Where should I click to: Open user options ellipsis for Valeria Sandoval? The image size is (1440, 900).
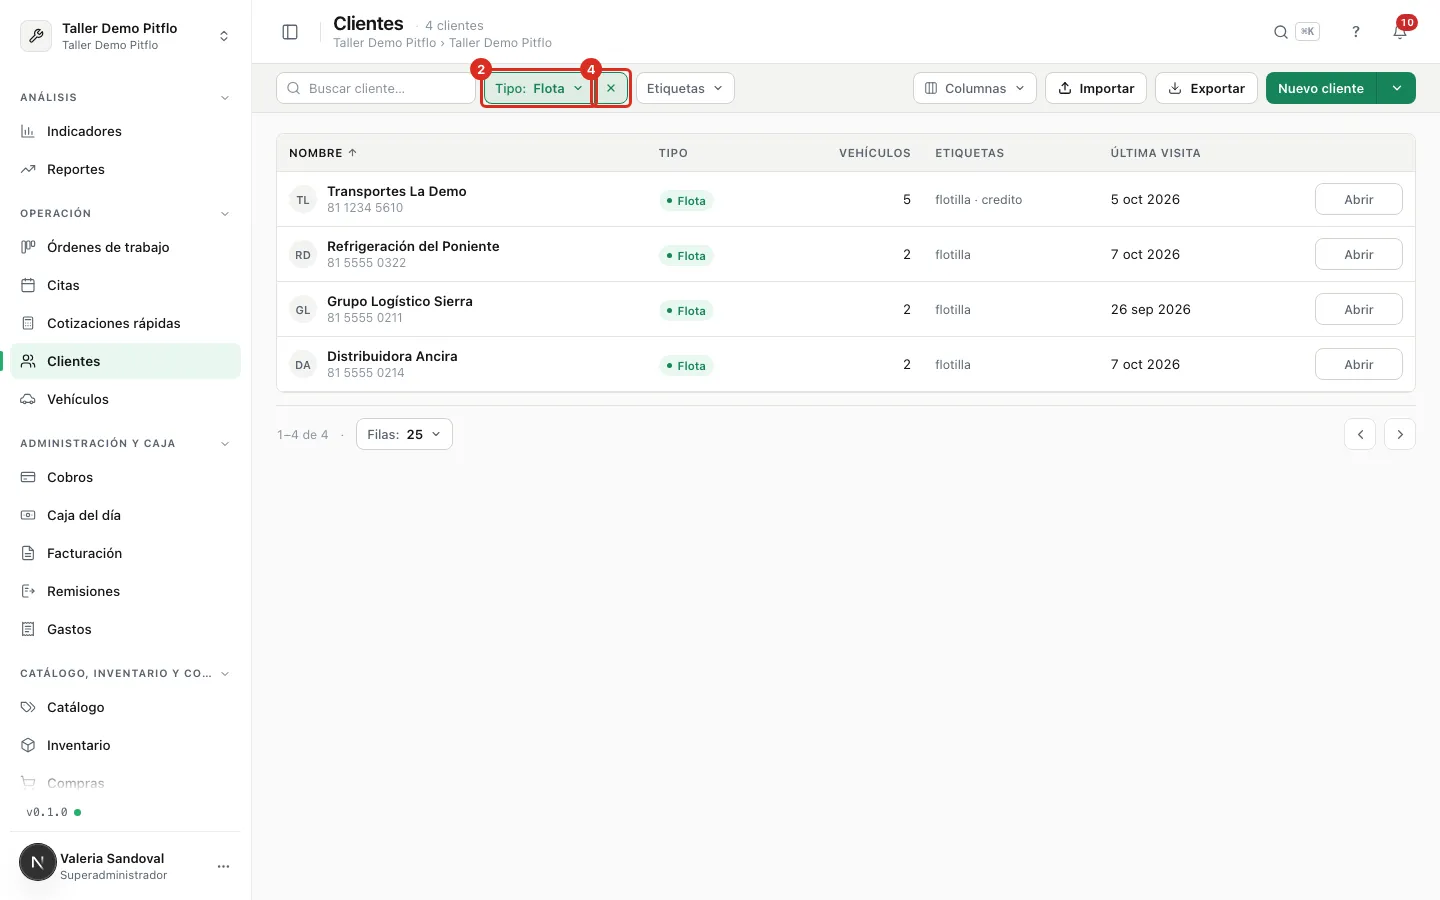pyautogui.click(x=223, y=866)
